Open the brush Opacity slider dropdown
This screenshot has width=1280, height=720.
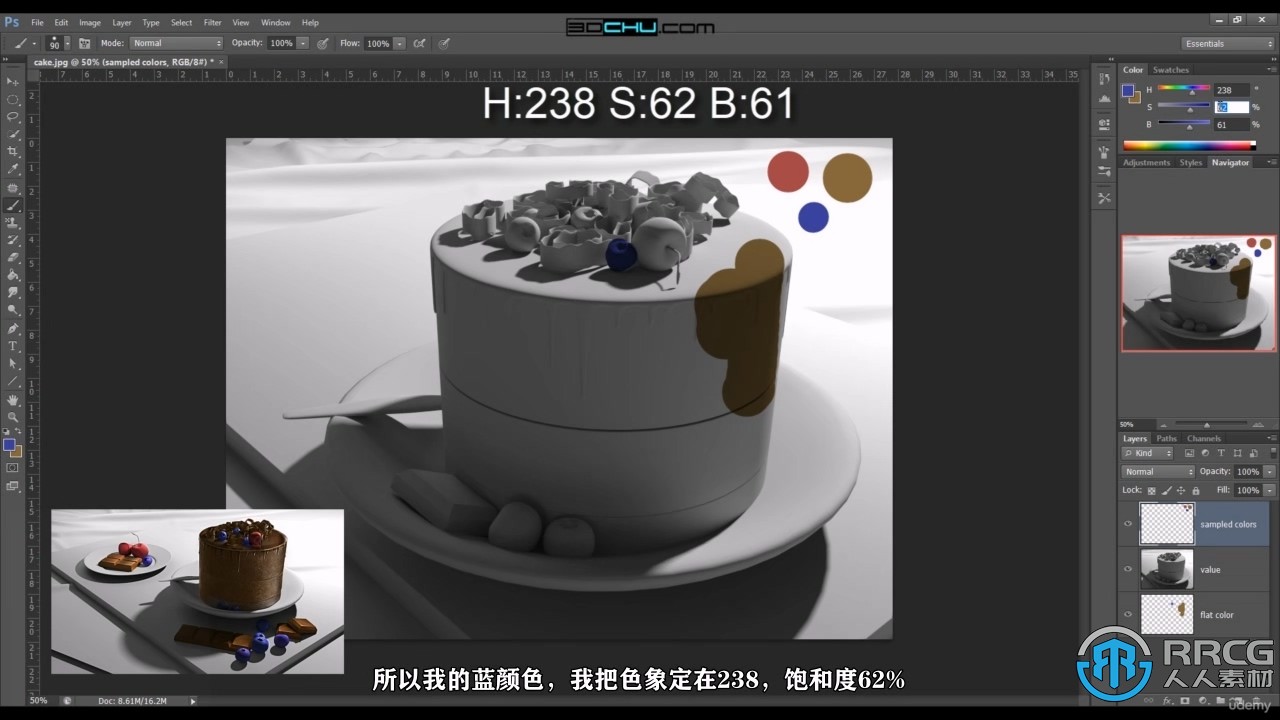(x=303, y=43)
